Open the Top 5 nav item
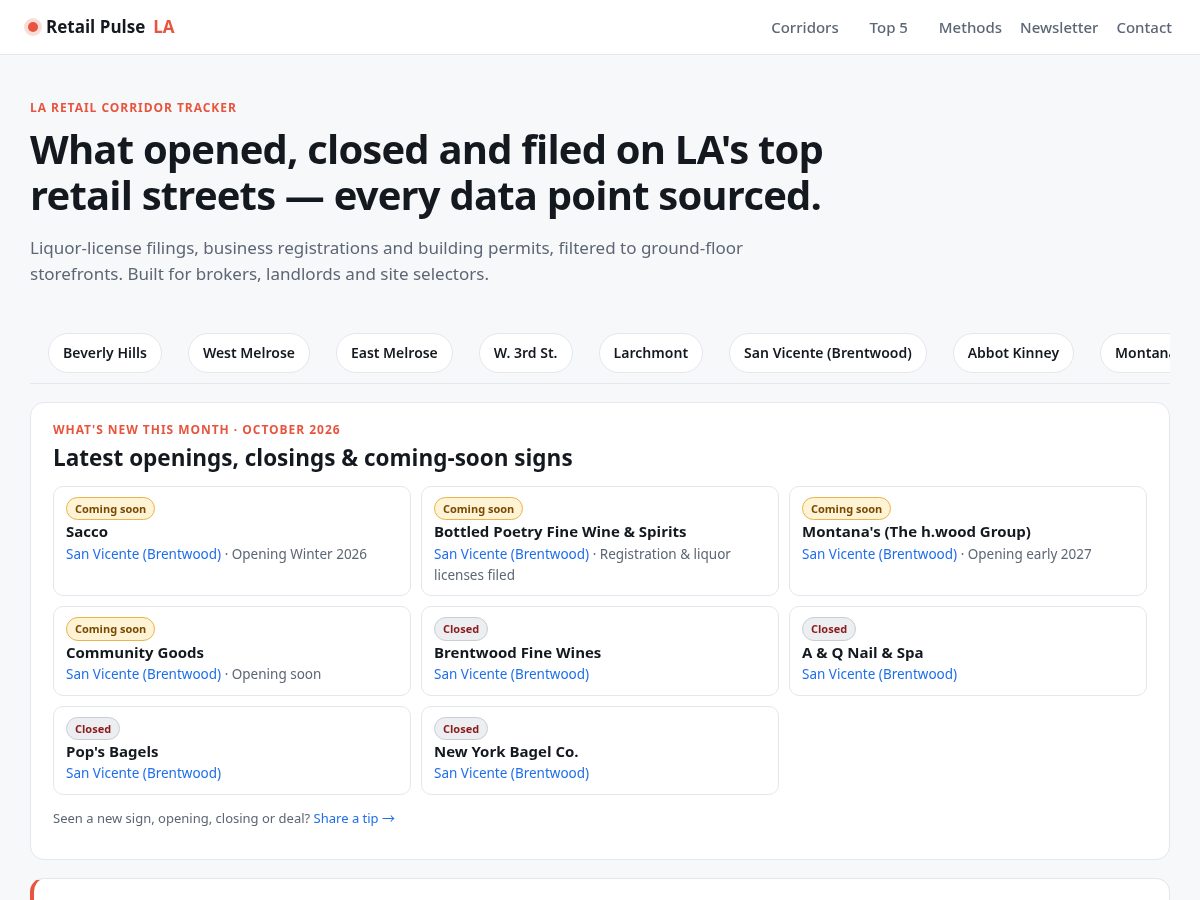 [x=889, y=27]
